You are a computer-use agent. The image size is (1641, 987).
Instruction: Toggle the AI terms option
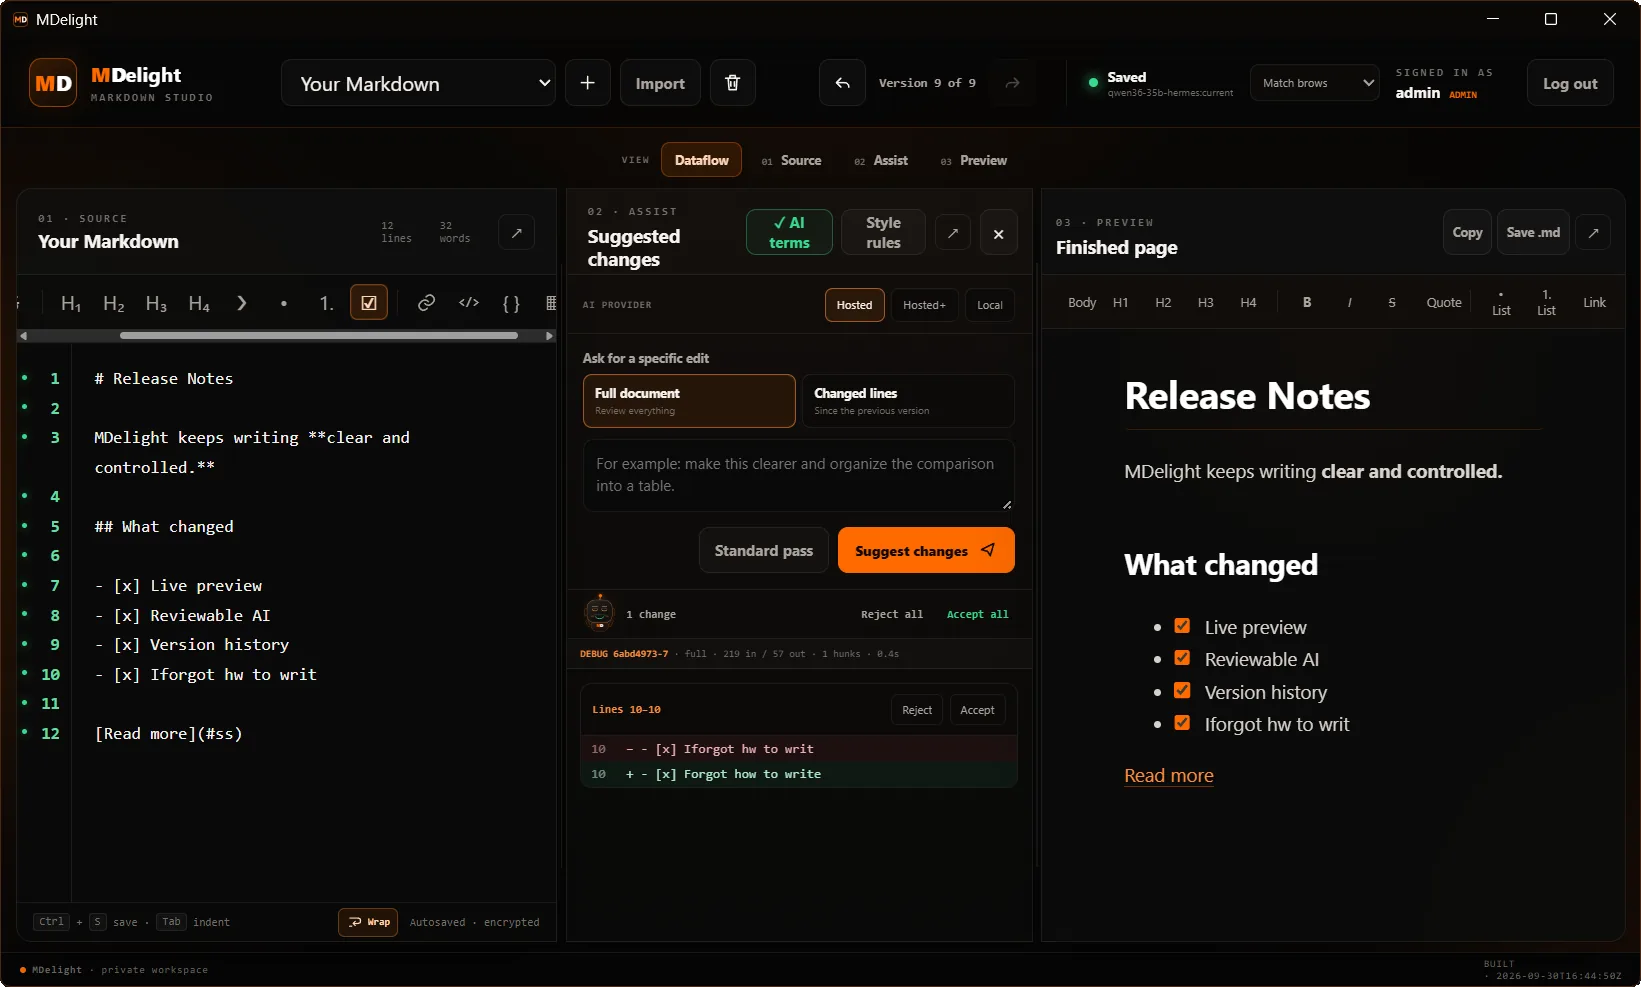click(x=789, y=233)
